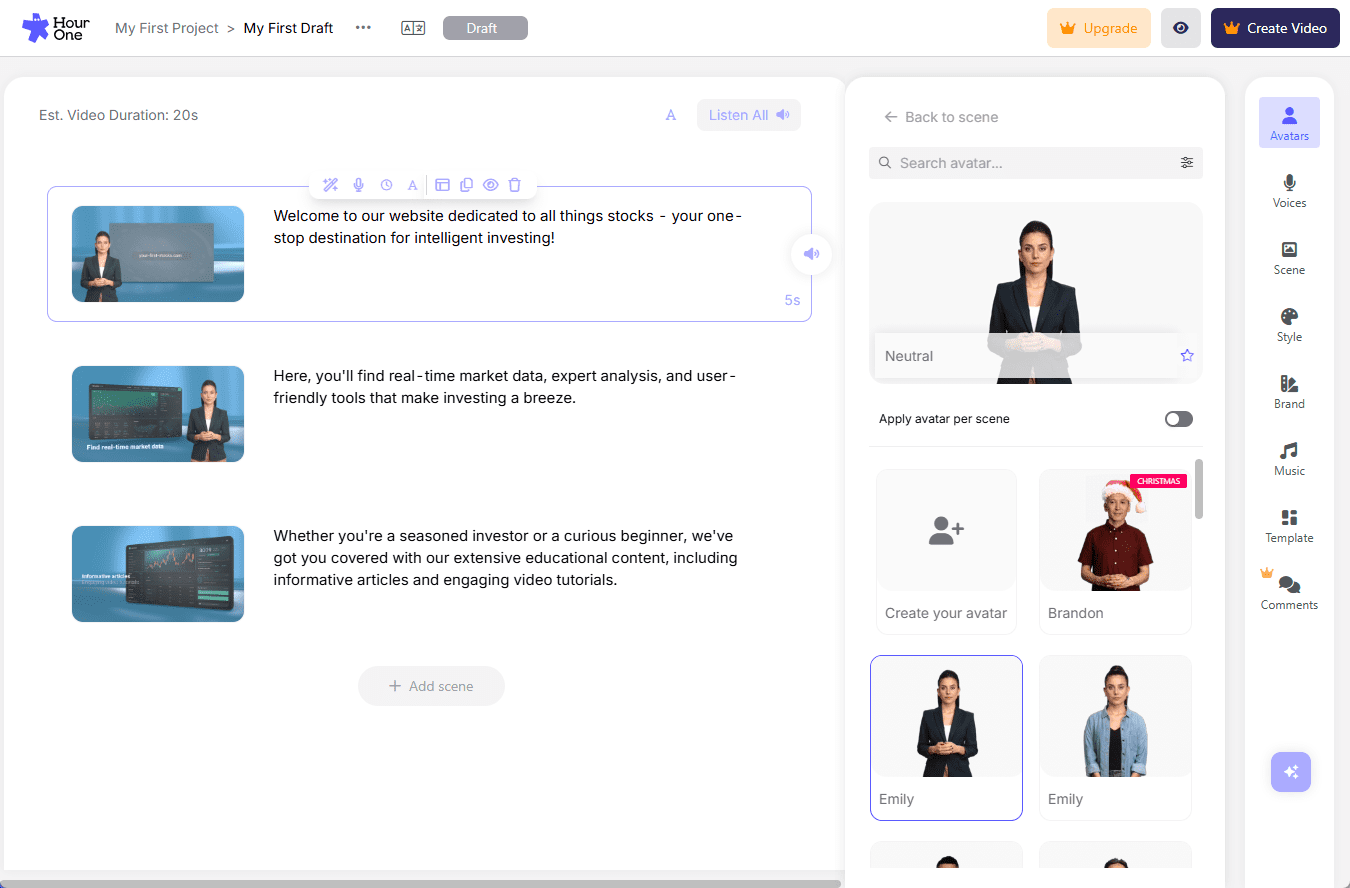Select the Create your avatar card
This screenshot has height=888, width=1350.
(946, 552)
